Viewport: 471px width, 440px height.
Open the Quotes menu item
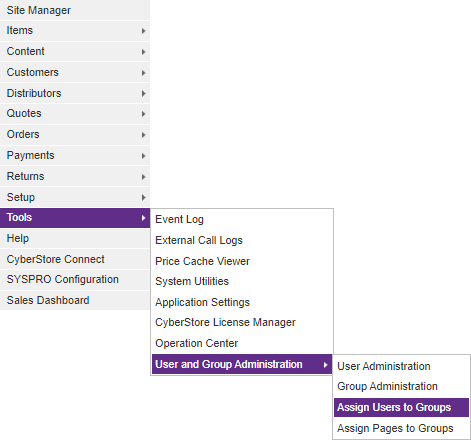pyautogui.click(x=75, y=114)
